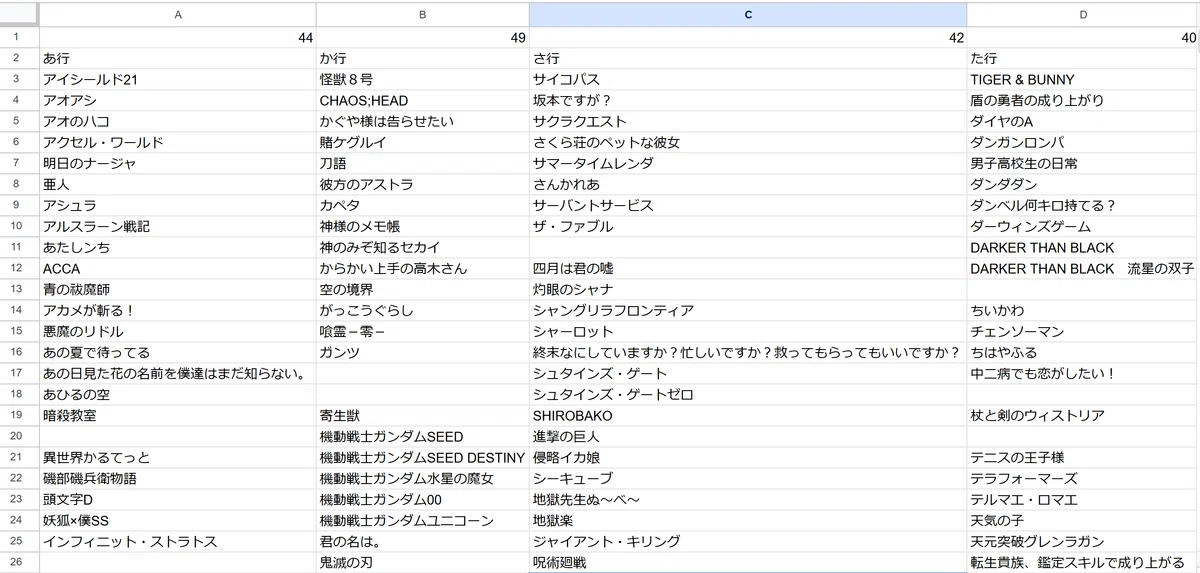Click cell containing アクセル・ワールド
This screenshot has width=1200, height=573.
point(178,143)
